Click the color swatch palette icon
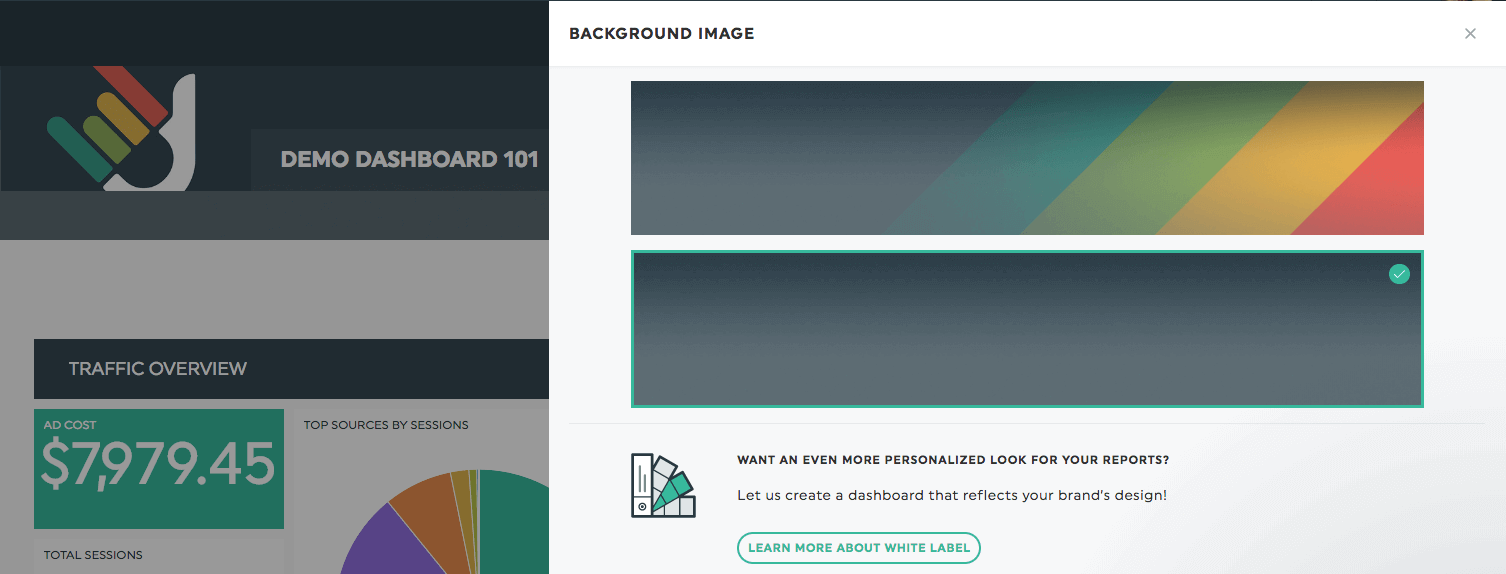1506x574 pixels. (663, 486)
